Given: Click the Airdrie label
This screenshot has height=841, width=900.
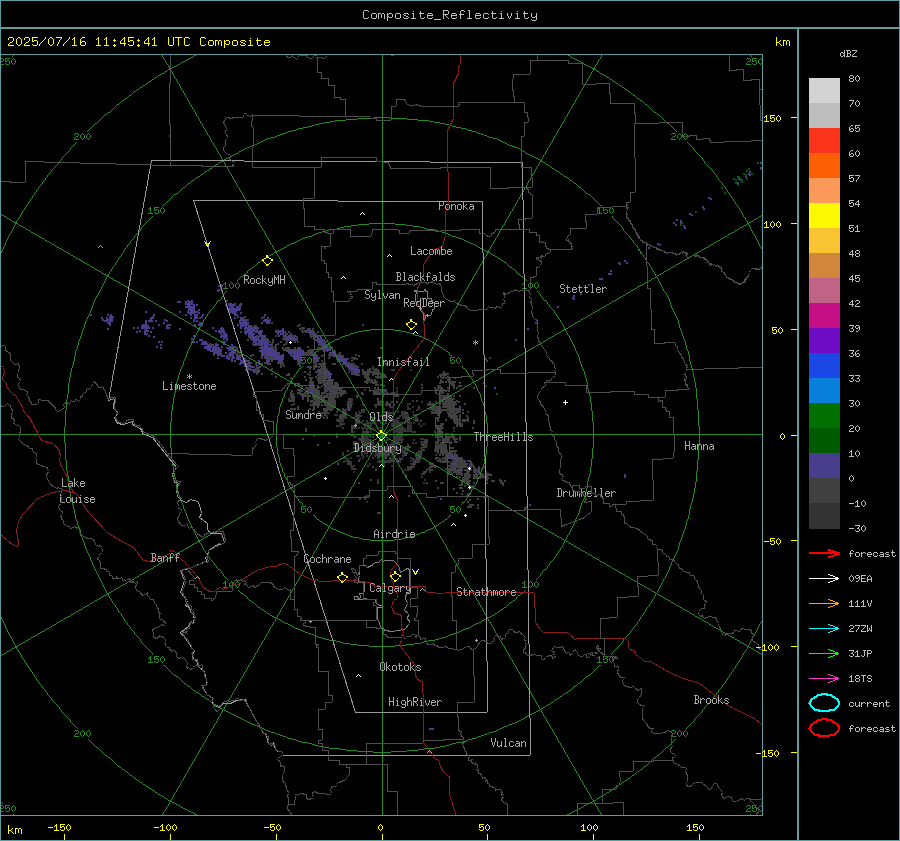Looking at the screenshot, I should click(x=394, y=534).
